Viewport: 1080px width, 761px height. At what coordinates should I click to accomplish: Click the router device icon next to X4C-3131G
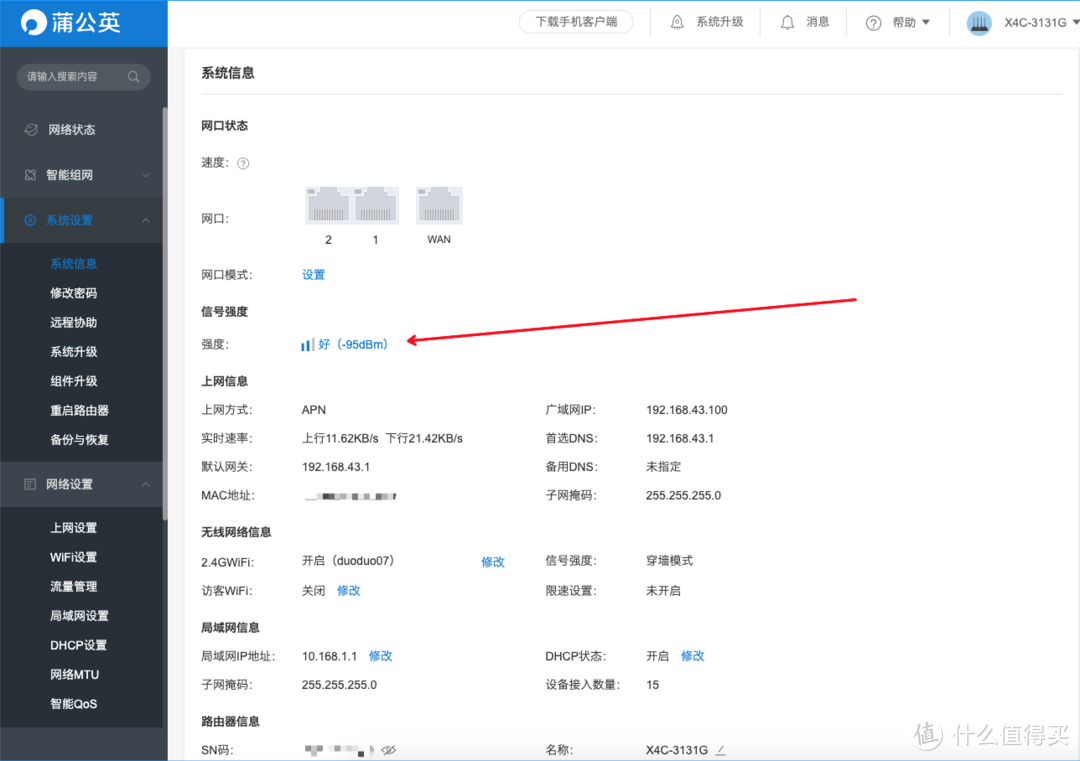tap(979, 21)
